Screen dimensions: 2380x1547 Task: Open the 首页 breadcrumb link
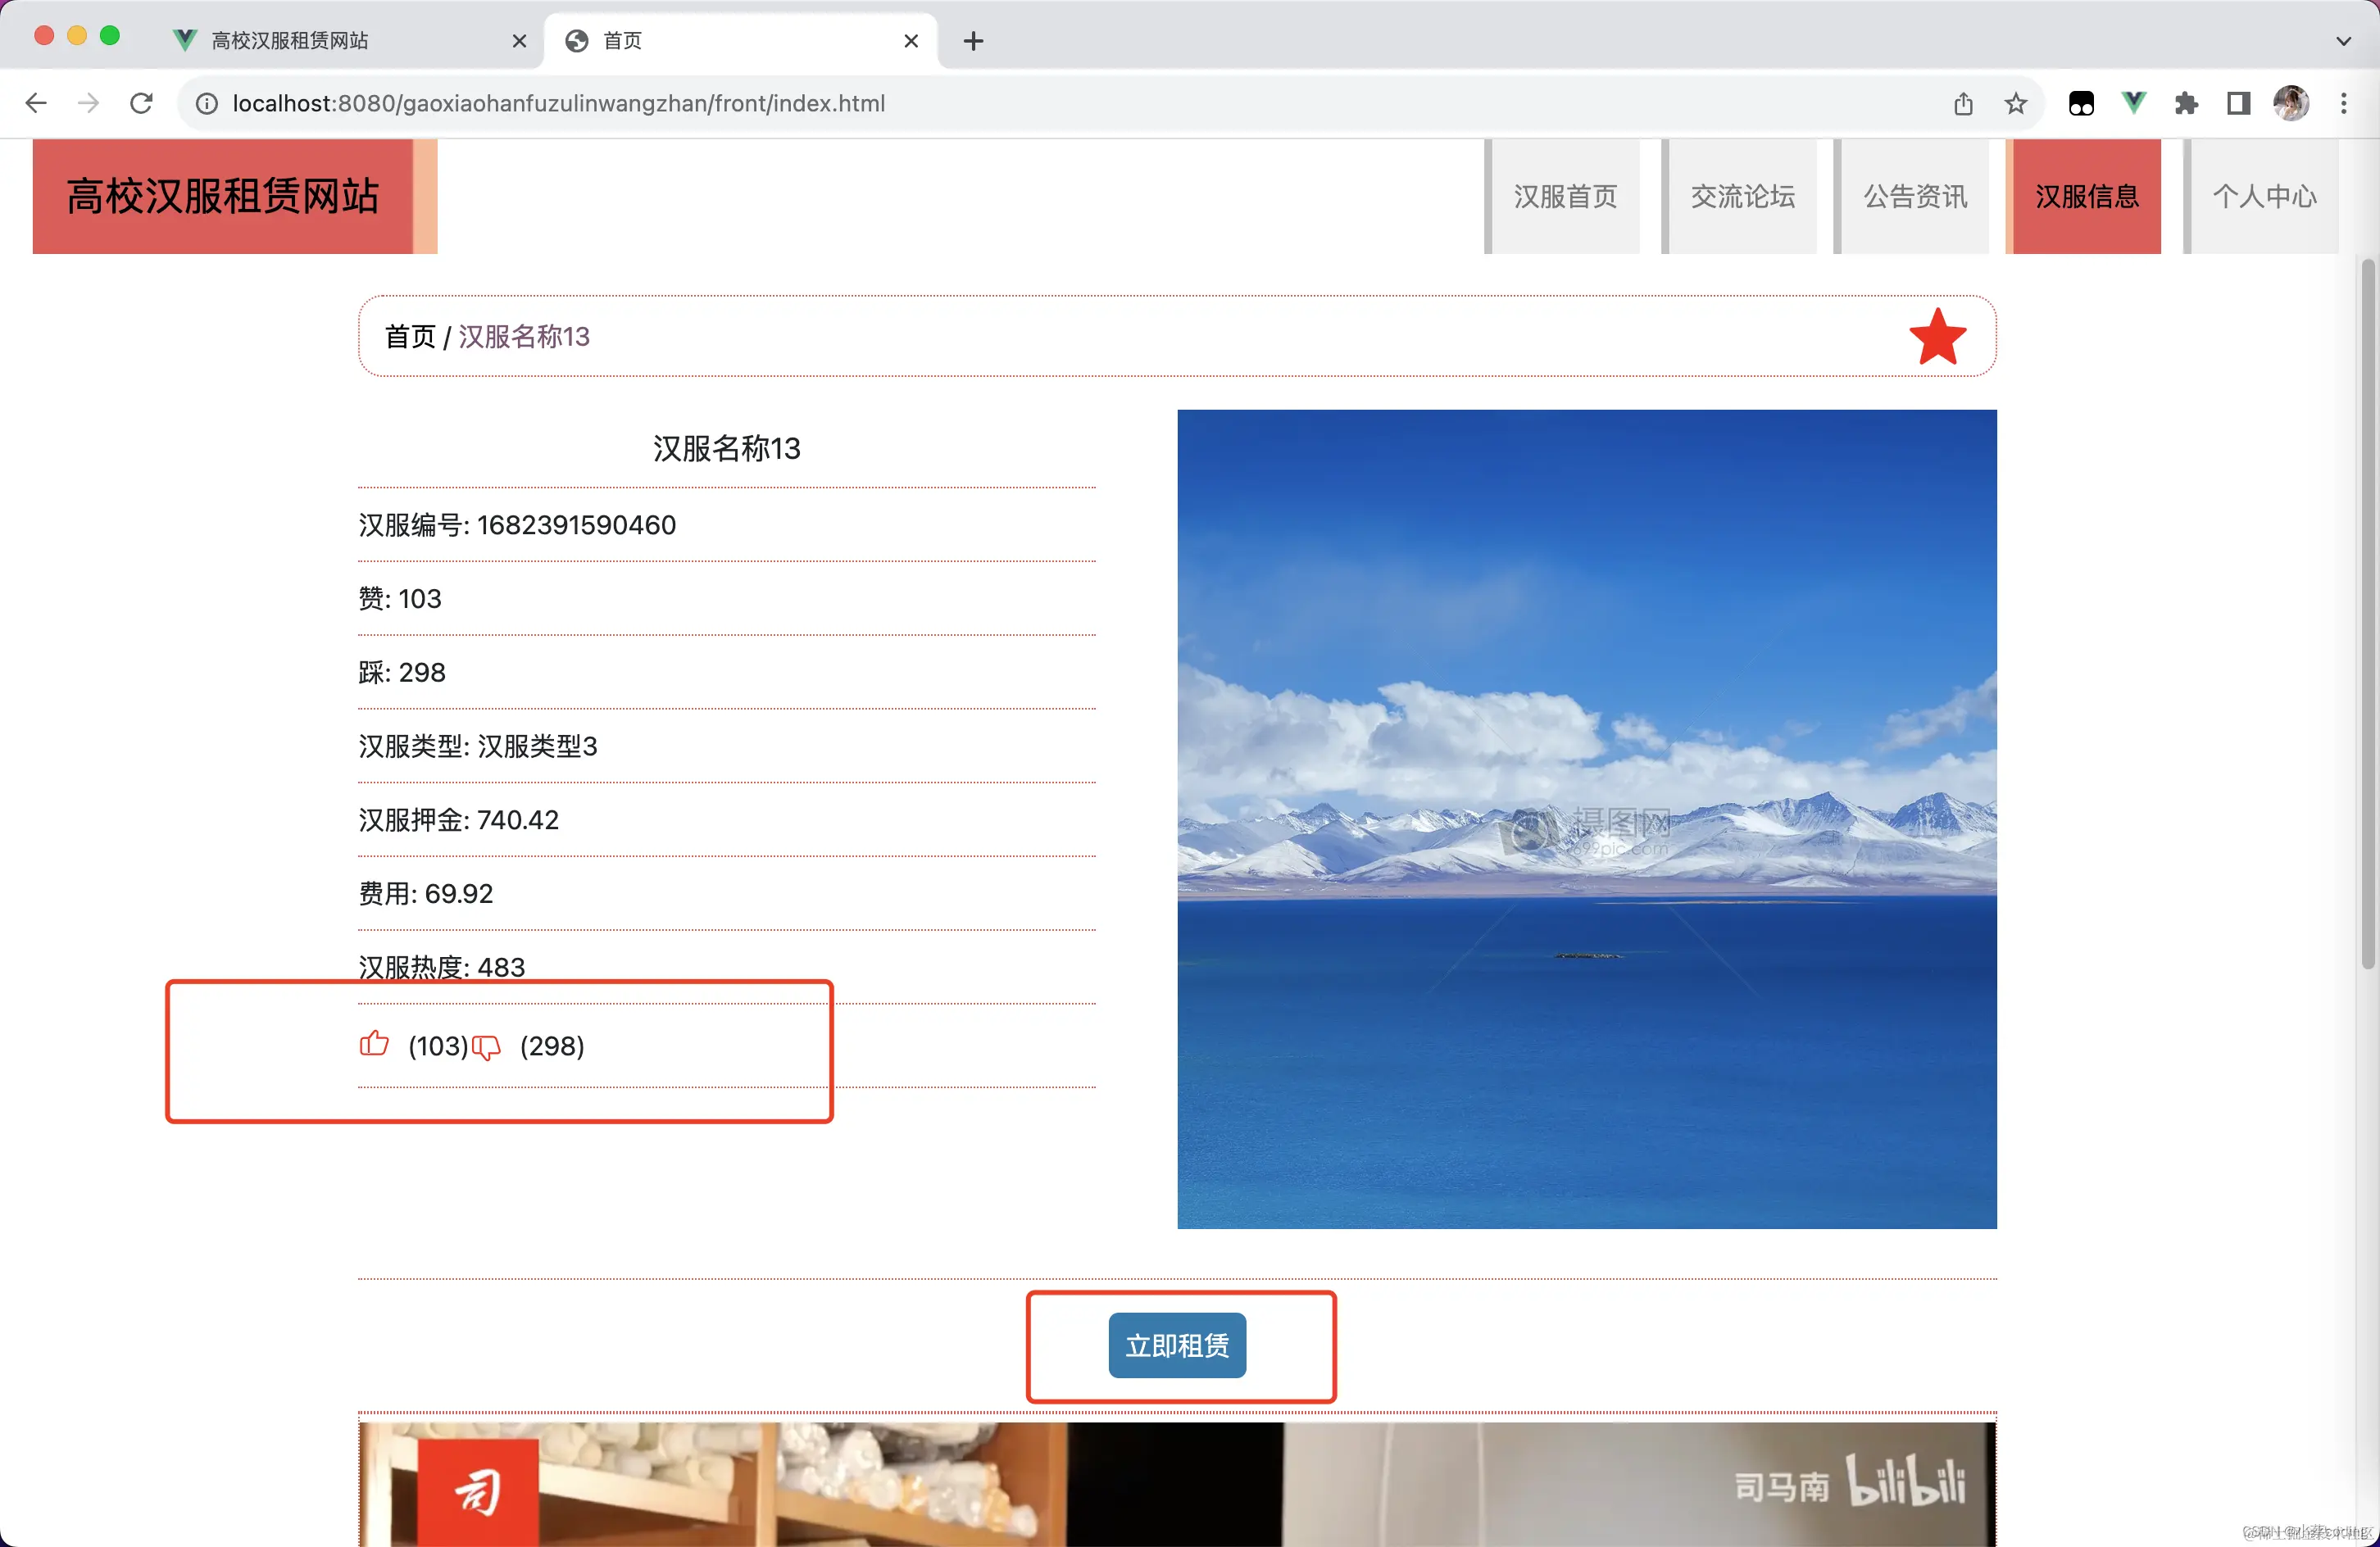[409, 336]
